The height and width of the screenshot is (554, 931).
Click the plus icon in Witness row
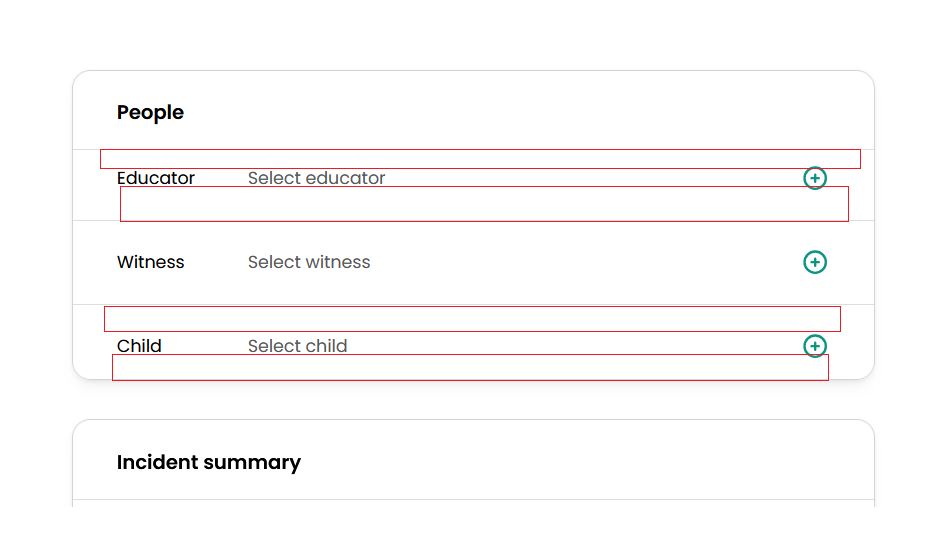(x=815, y=262)
